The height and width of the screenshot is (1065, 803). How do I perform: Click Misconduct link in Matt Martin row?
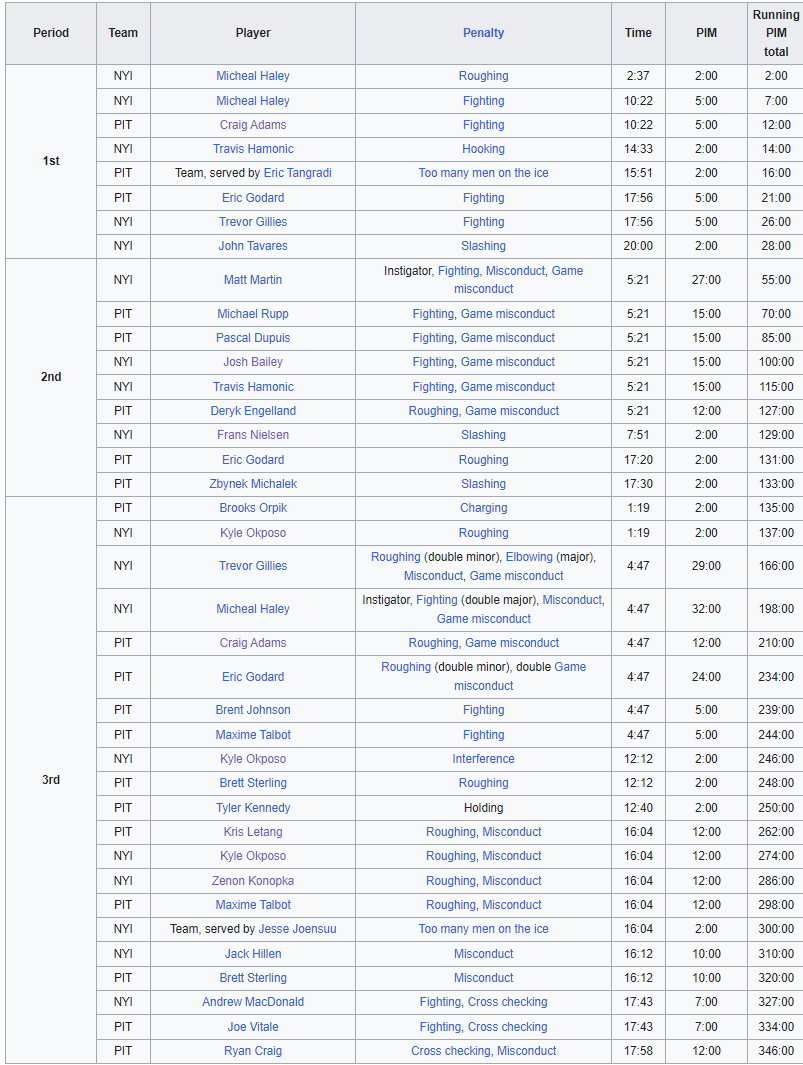tap(515, 271)
